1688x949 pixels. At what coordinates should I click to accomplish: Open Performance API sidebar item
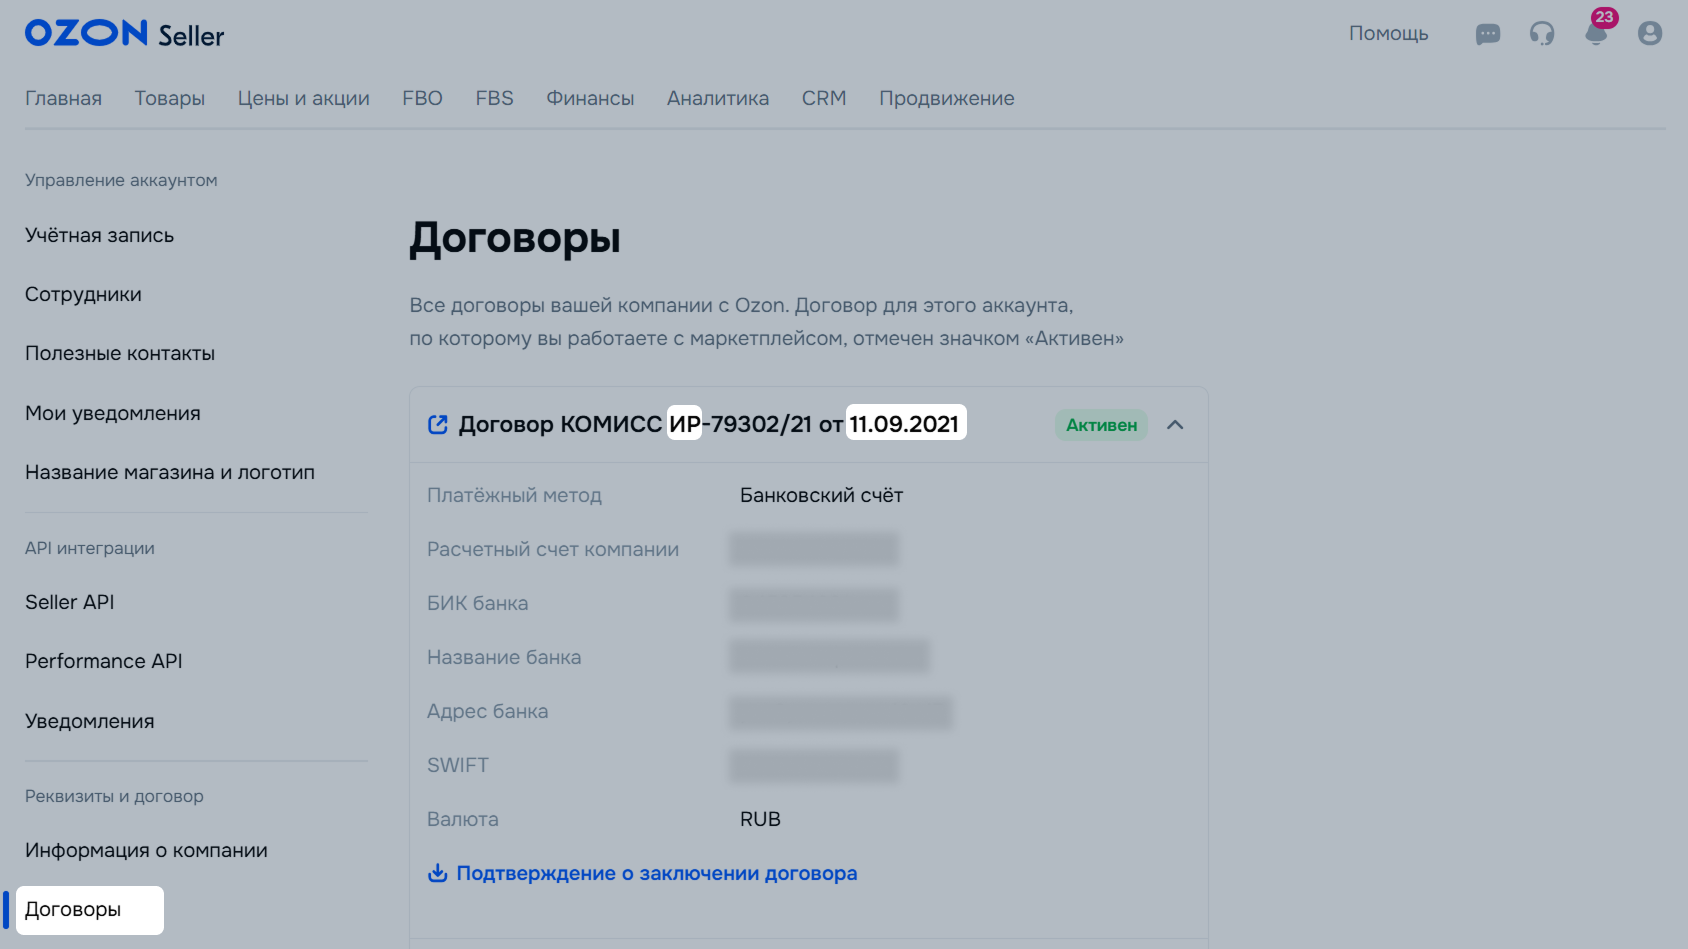[x=104, y=661]
